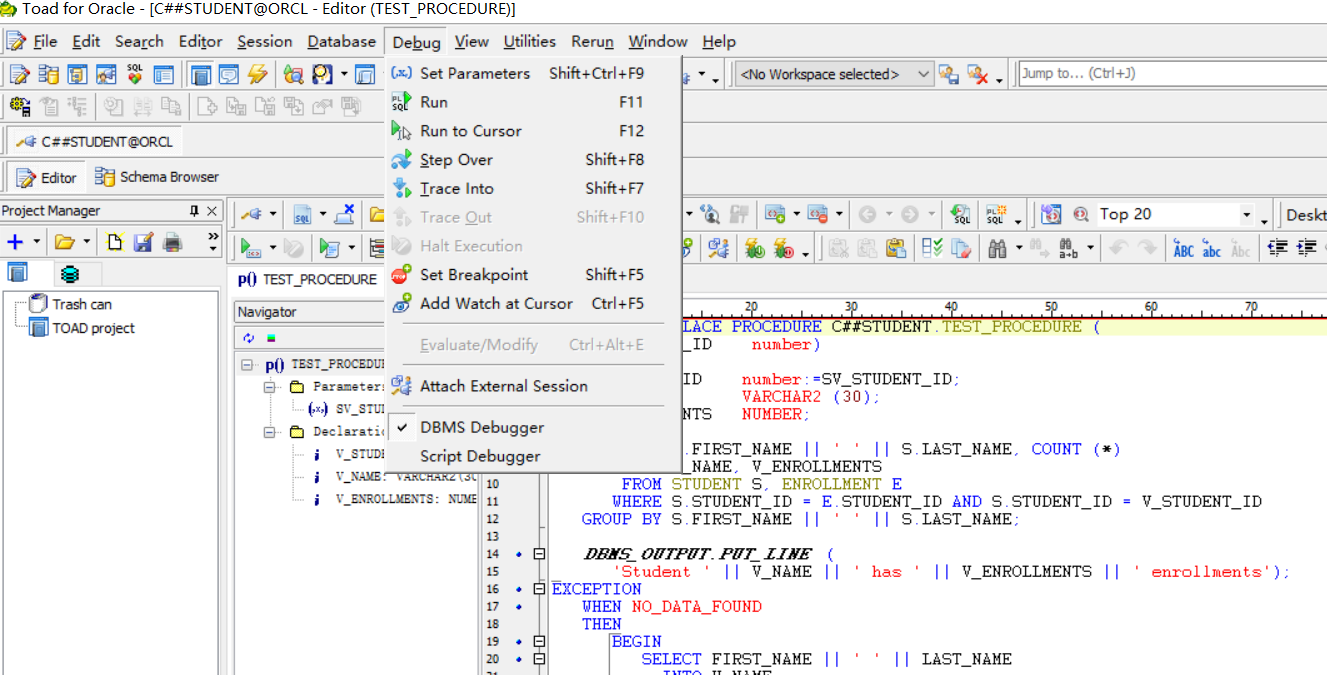Image resolution: width=1327 pixels, height=675 pixels.
Task: Choose Step Over in Debug menu
Action: pyautogui.click(x=533, y=160)
